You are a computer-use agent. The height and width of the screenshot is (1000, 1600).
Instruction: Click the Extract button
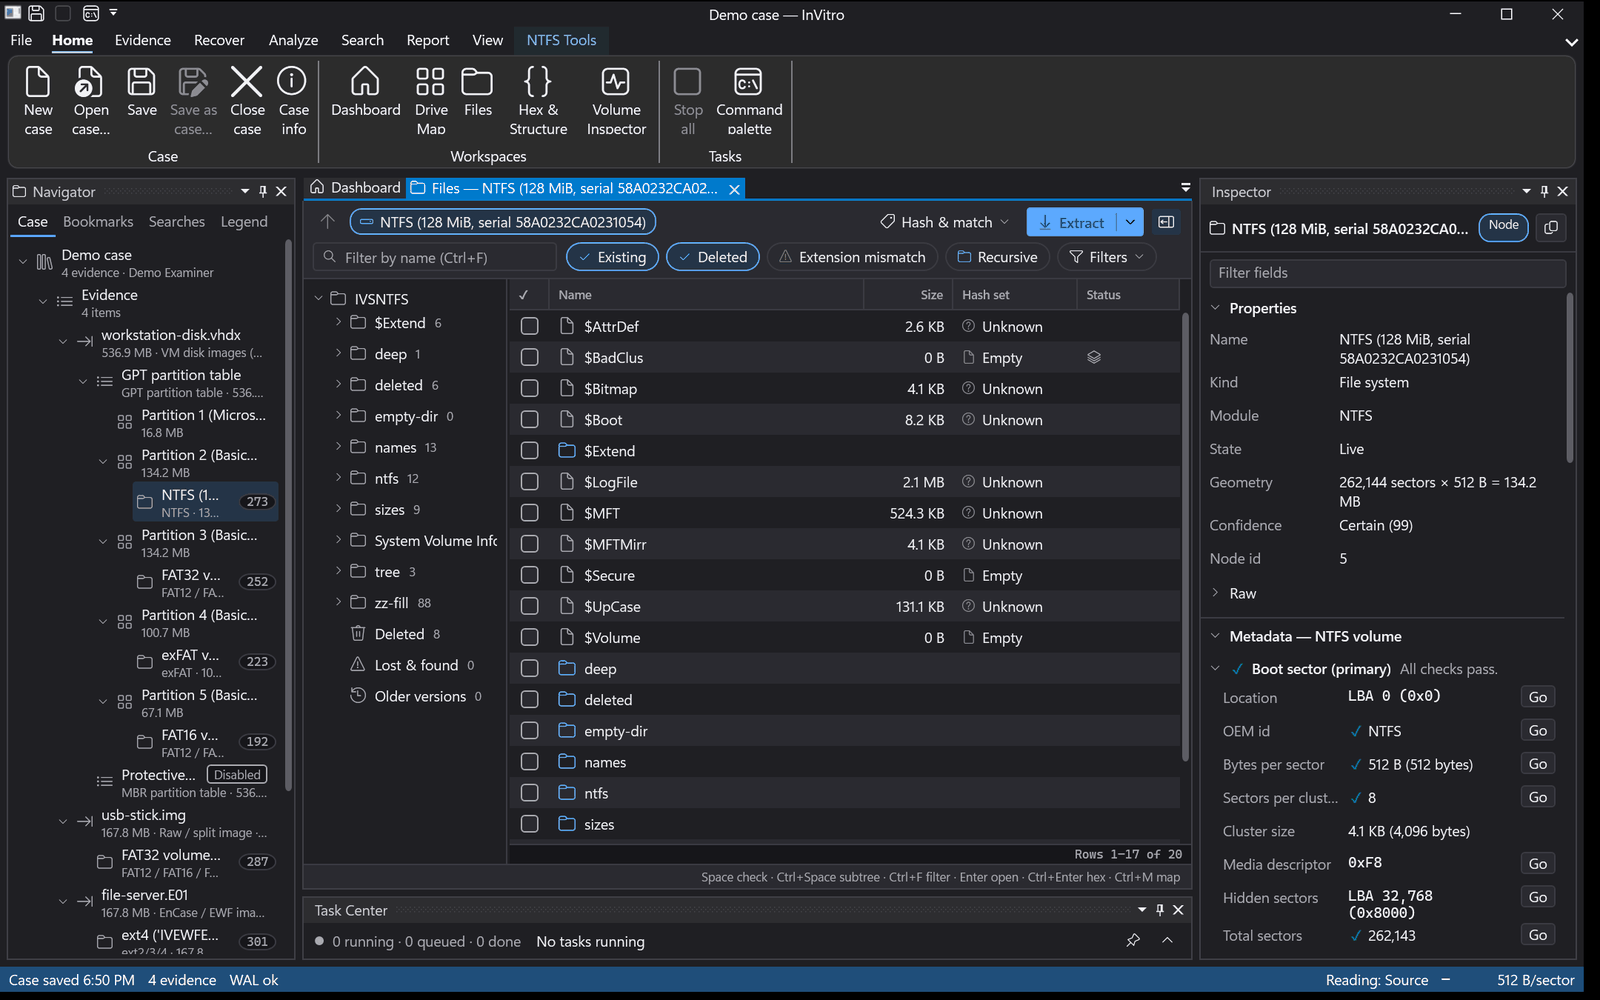[1072, 222]
